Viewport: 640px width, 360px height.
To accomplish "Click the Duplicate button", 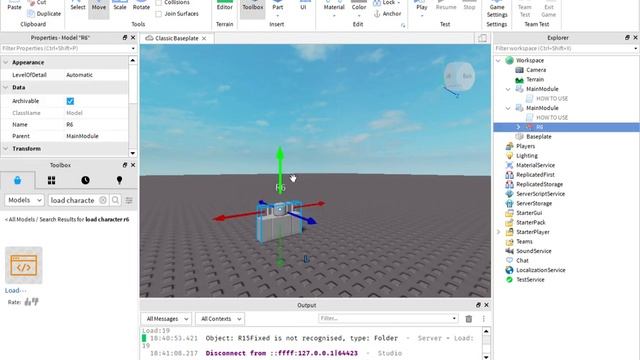I will point(44,13).
